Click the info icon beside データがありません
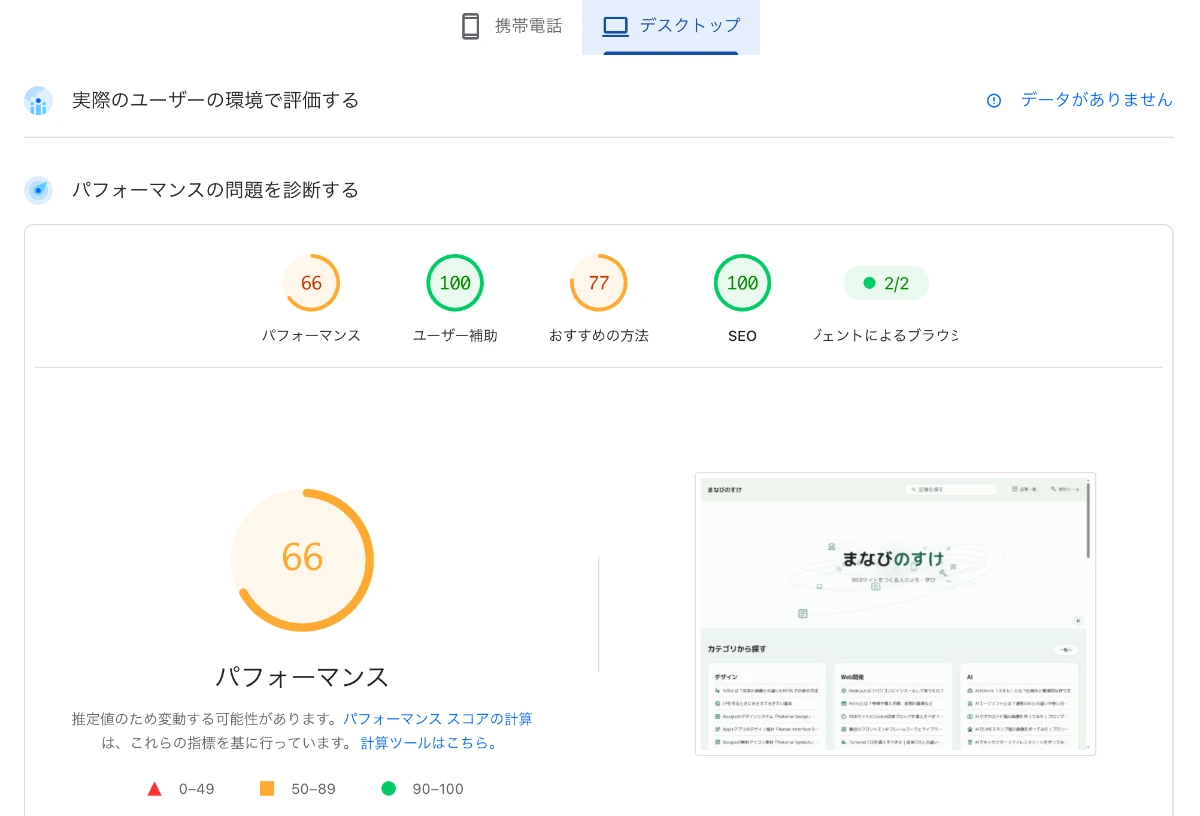 tap(994, 100)
